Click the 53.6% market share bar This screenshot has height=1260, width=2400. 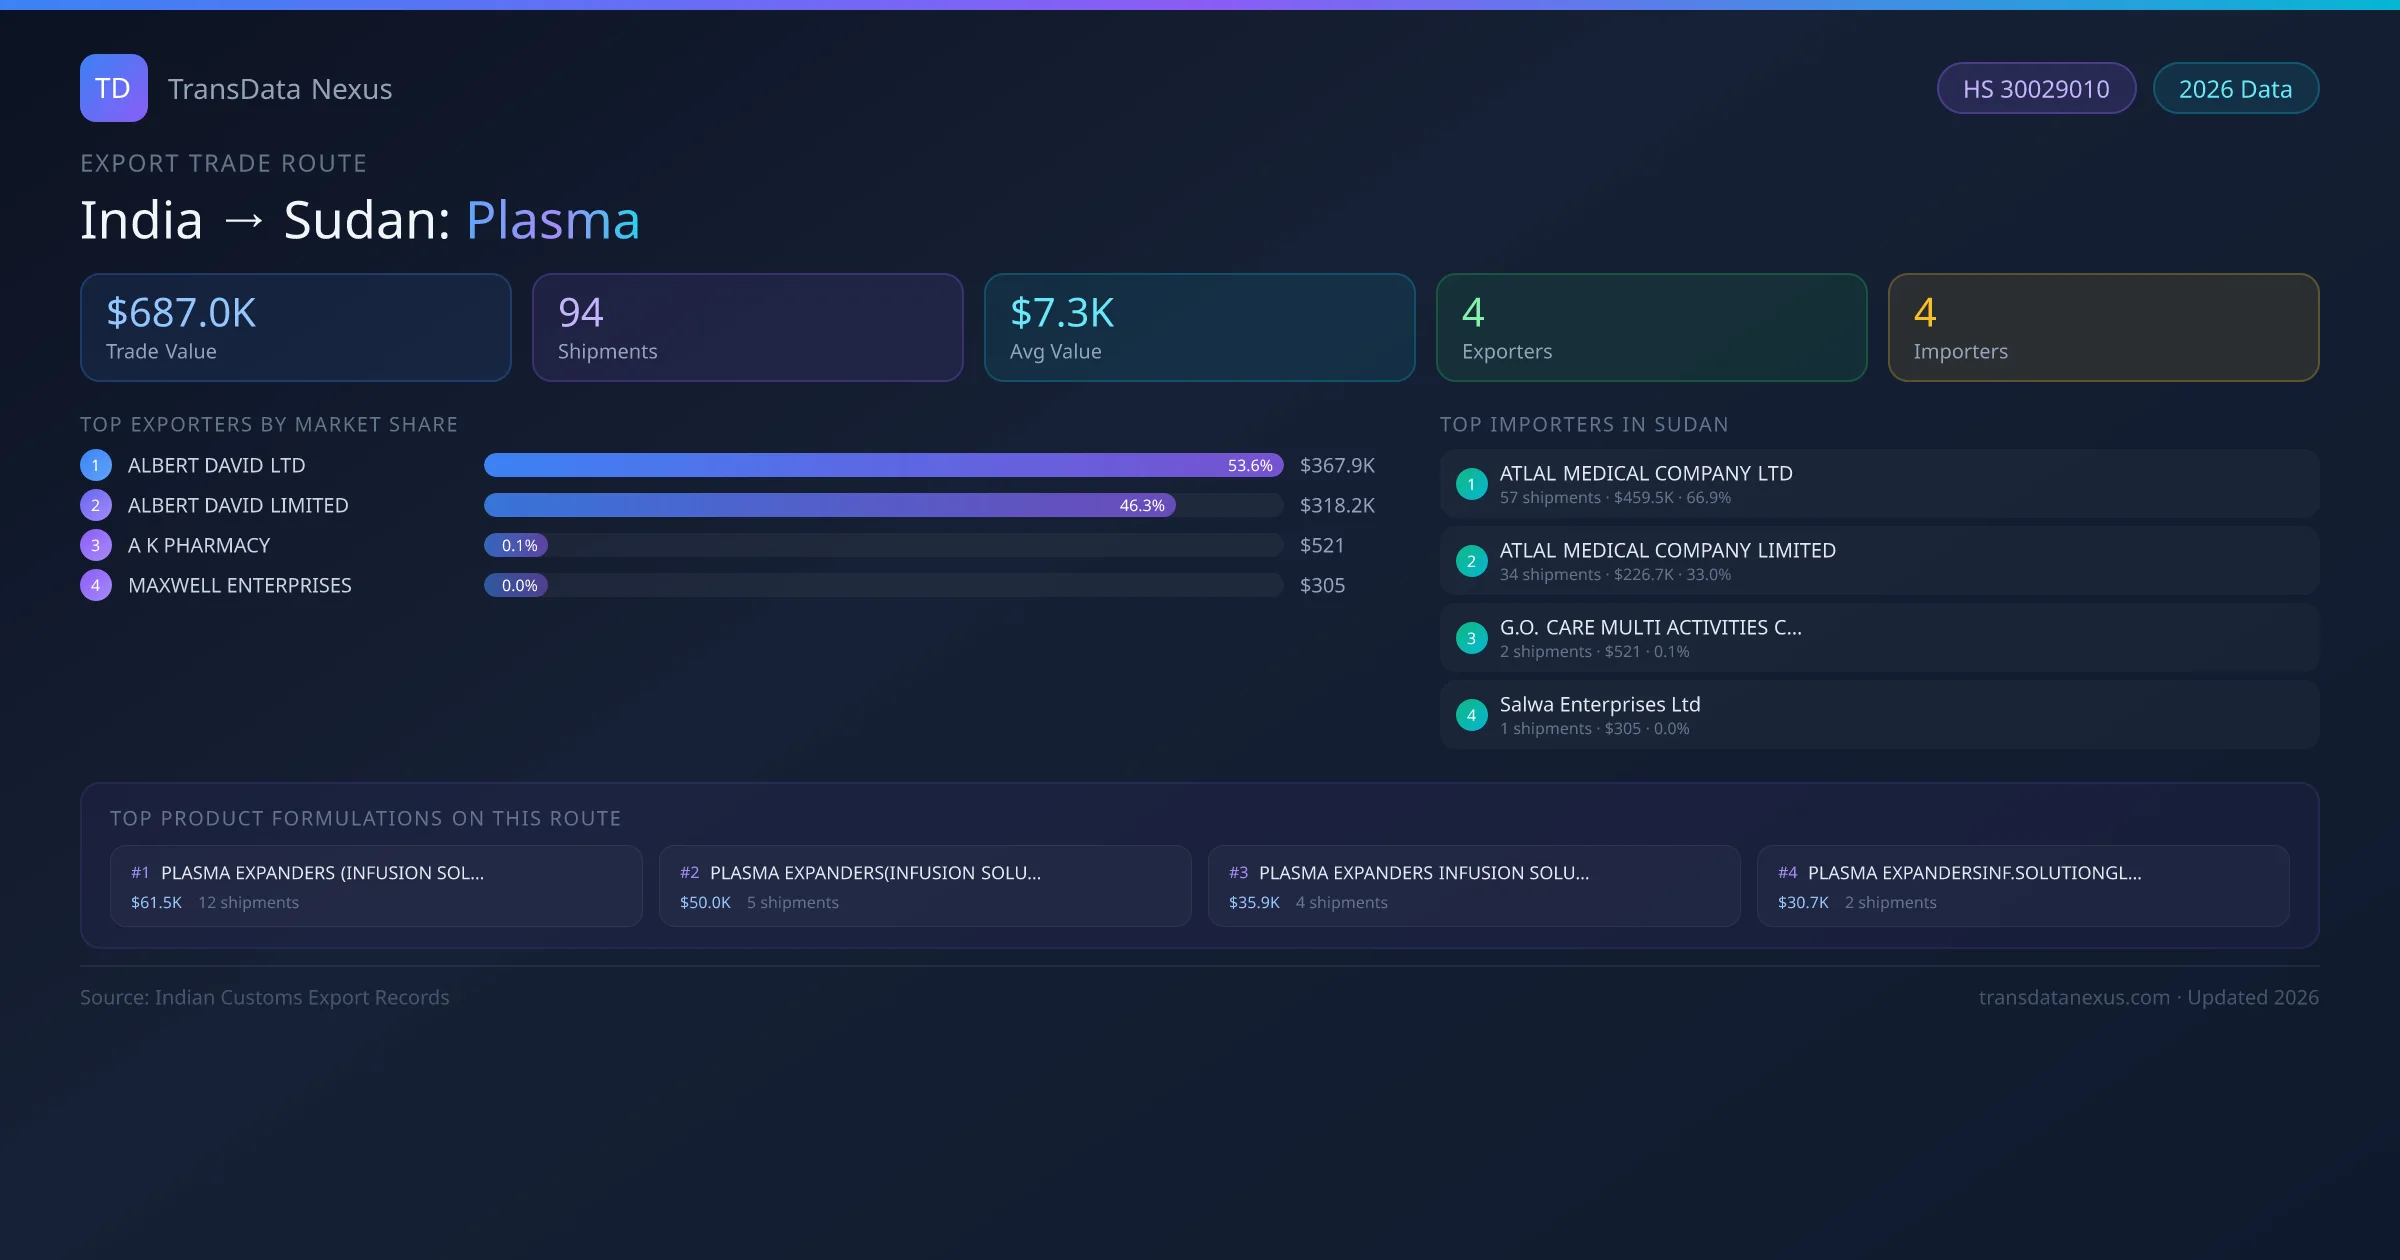point(883,465)
